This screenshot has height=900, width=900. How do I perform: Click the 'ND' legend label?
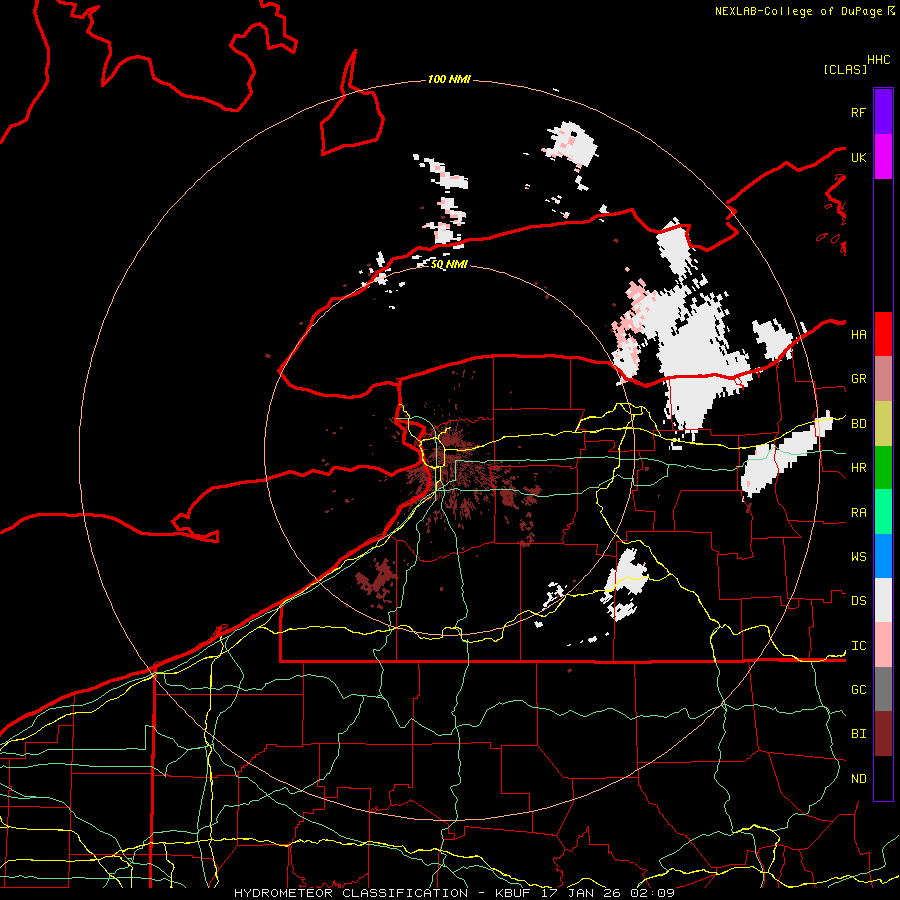[x=858, y=779]
